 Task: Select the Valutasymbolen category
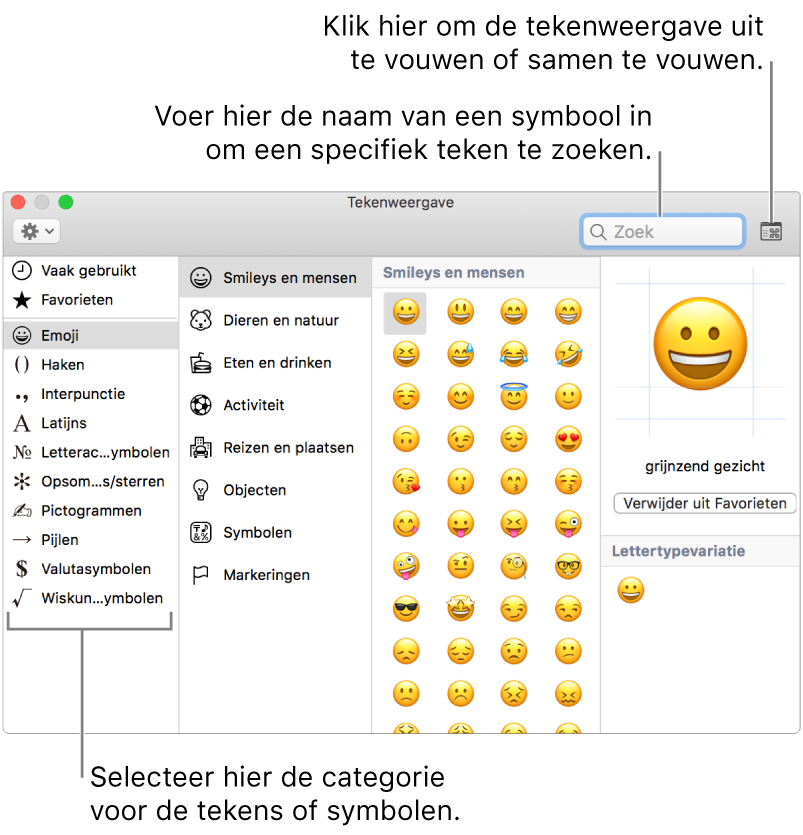89,569
